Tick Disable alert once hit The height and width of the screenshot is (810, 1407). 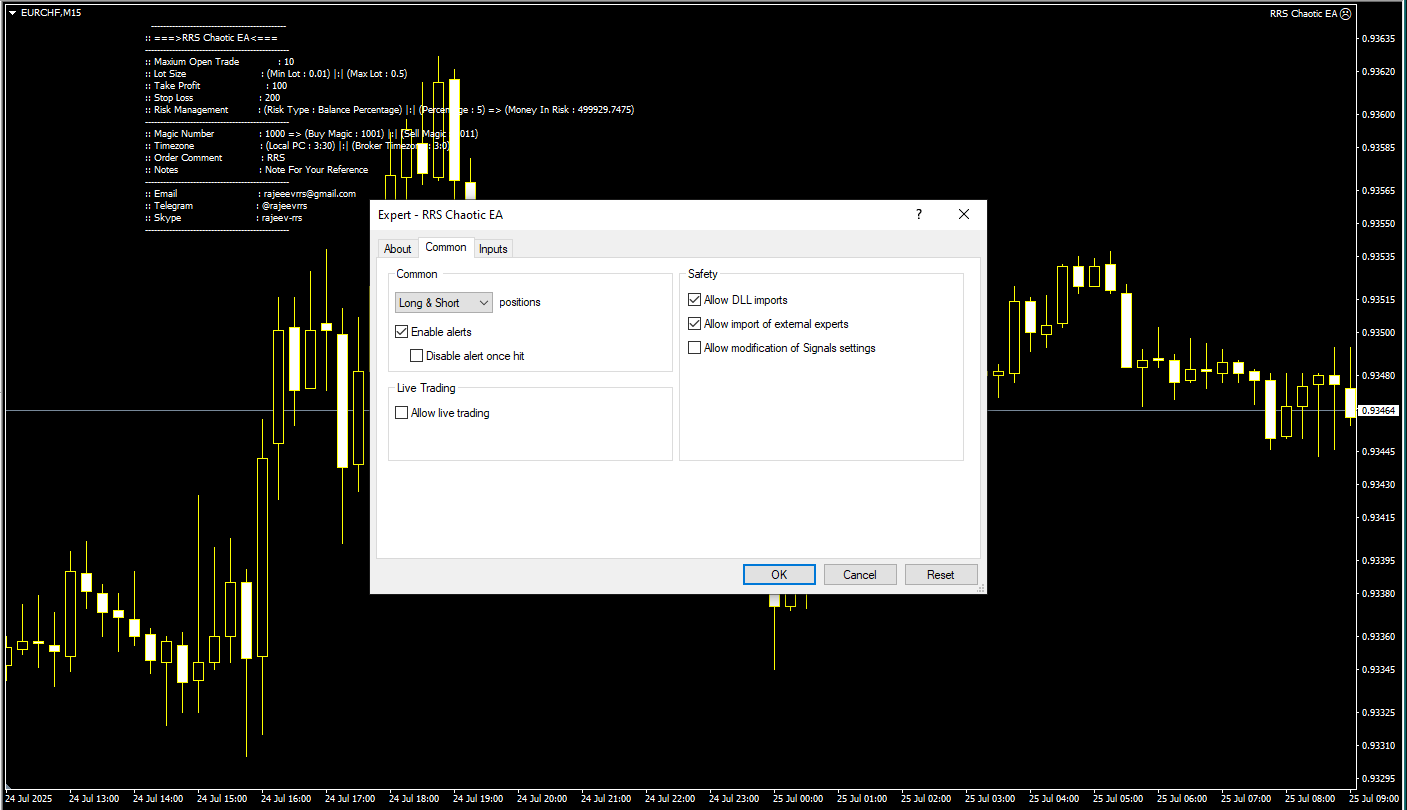(417, 356)
